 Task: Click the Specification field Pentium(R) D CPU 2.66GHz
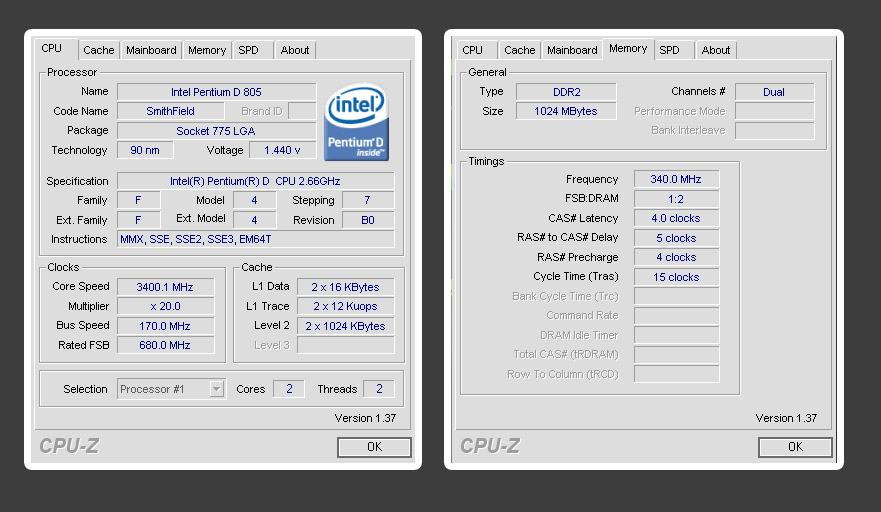tap(256, 181)
